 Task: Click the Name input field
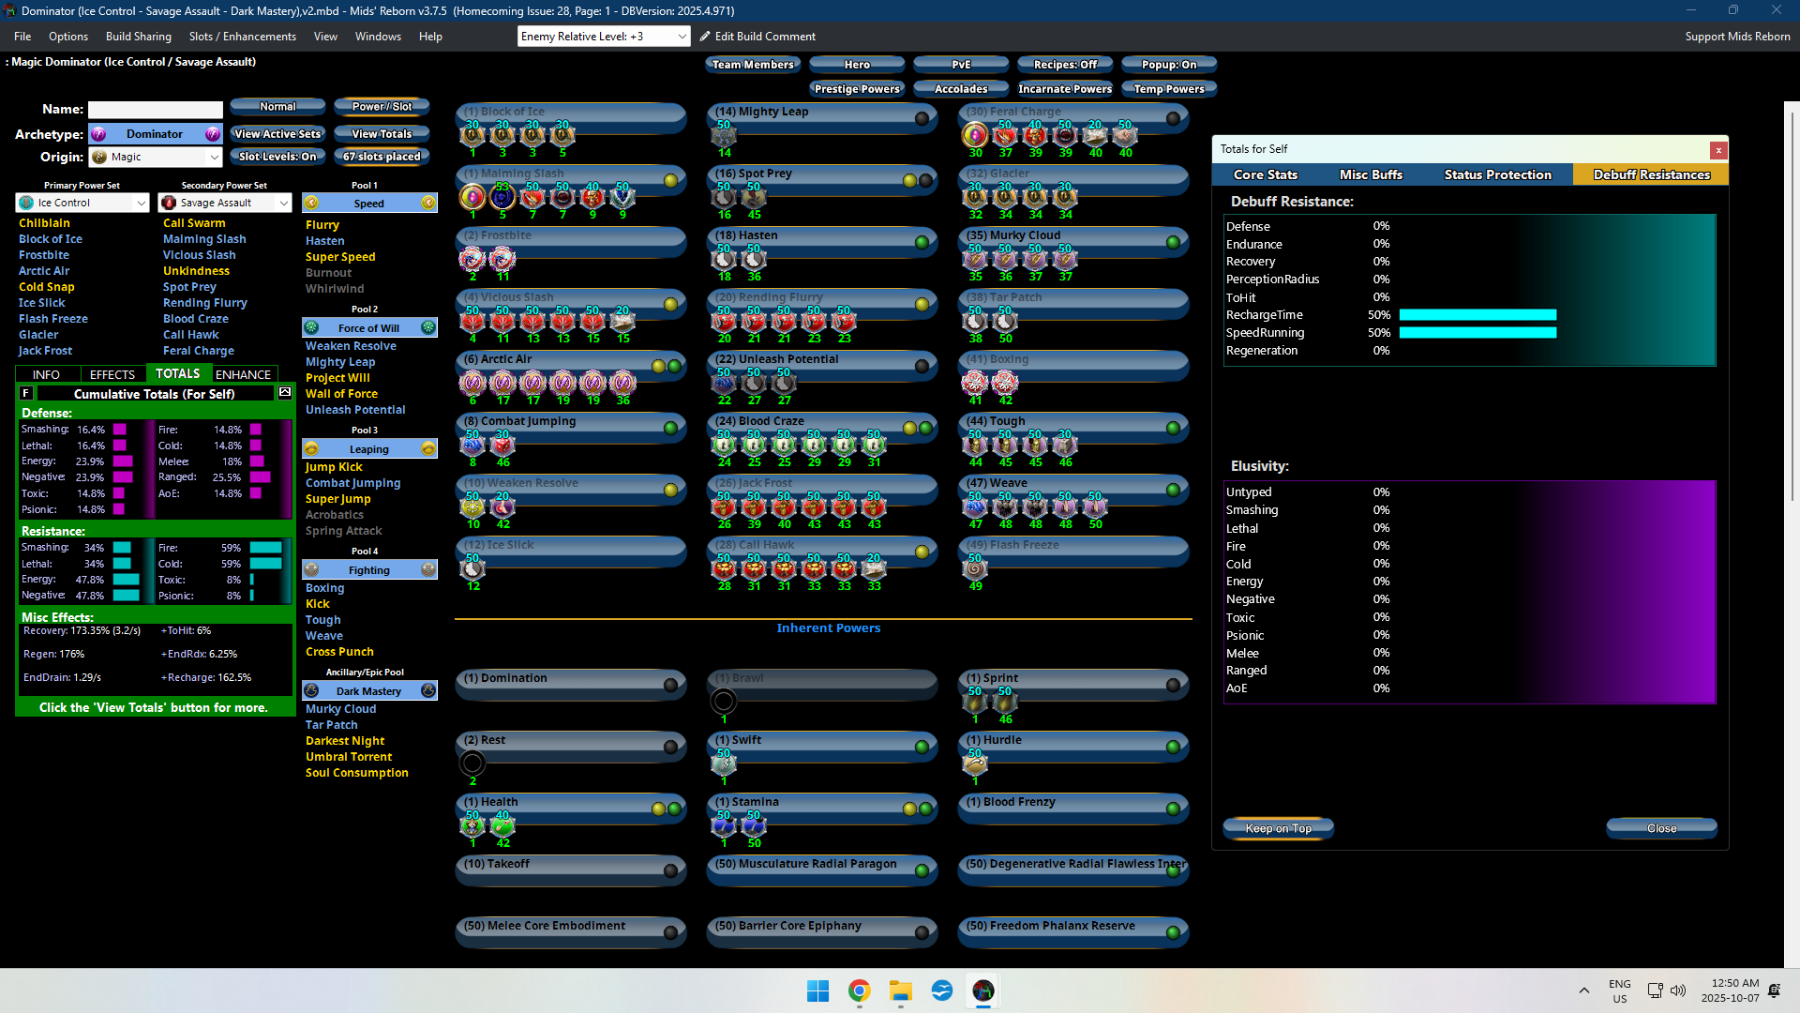pyautogui.click(x=155, y=110)
